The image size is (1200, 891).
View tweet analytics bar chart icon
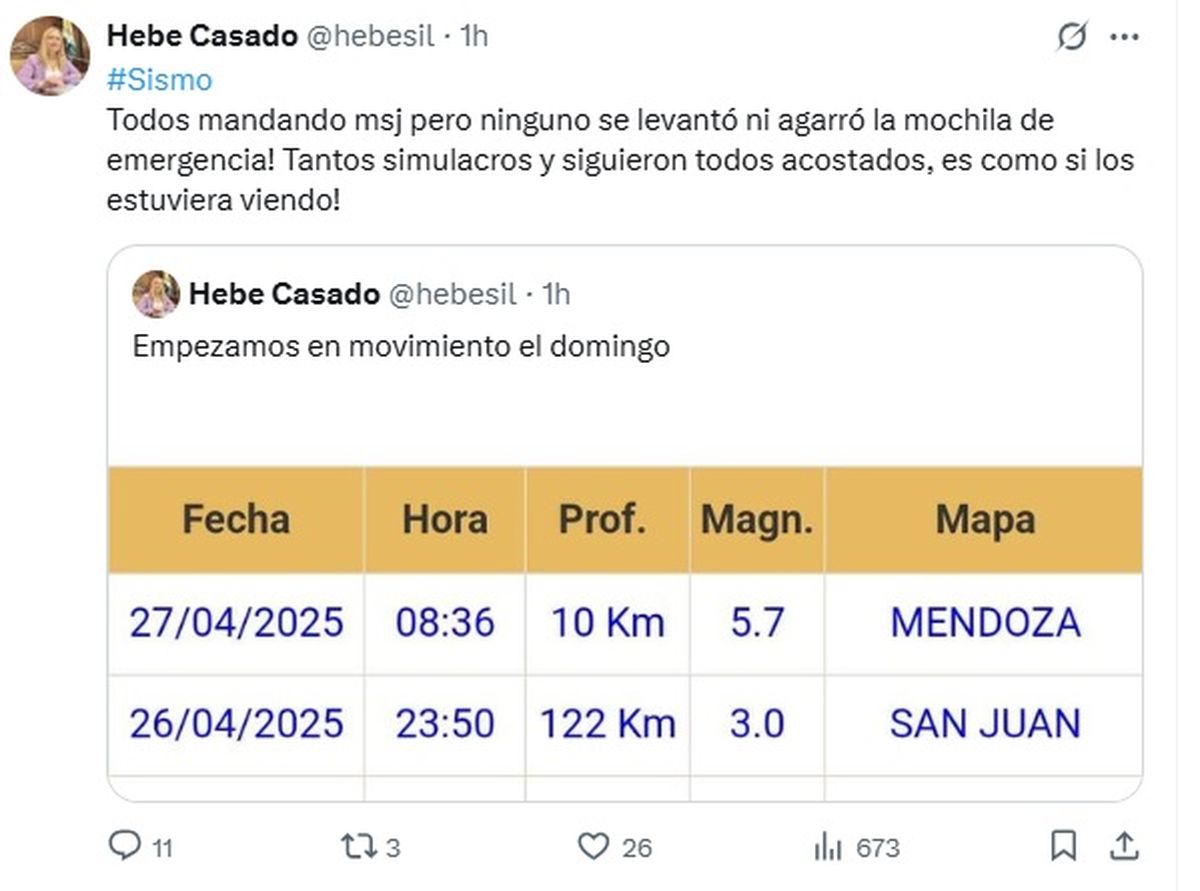827,847
